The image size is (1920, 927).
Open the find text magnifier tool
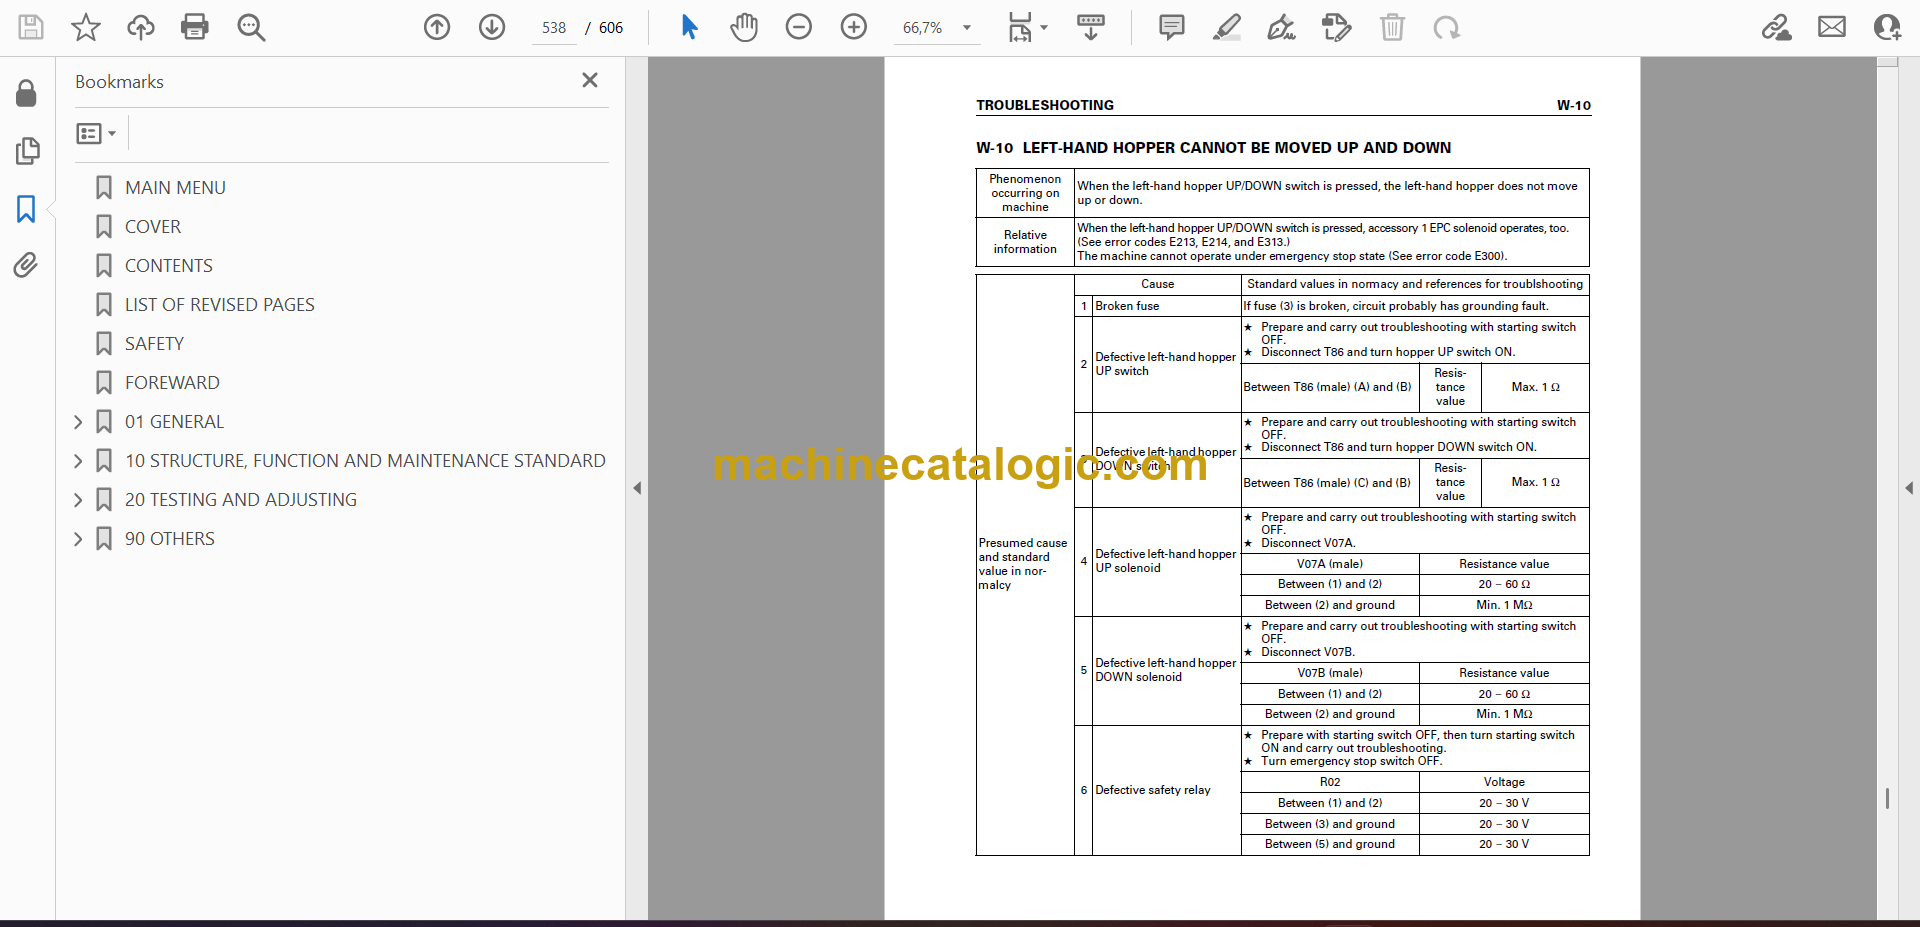(x=251, y=27)
